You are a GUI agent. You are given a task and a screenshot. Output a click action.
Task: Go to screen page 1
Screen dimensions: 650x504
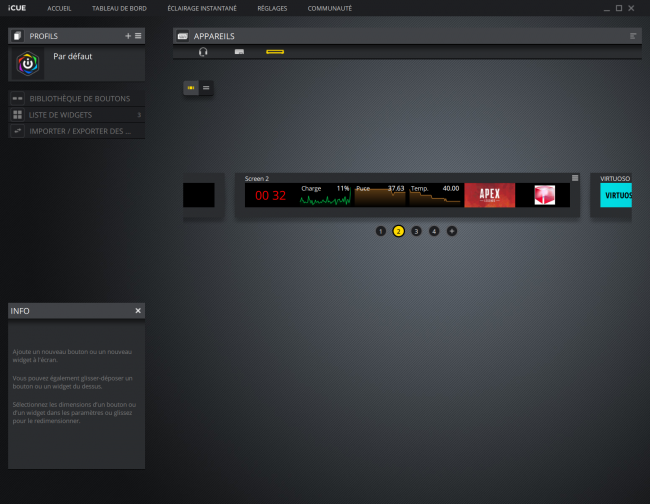(x=380, y=231)
